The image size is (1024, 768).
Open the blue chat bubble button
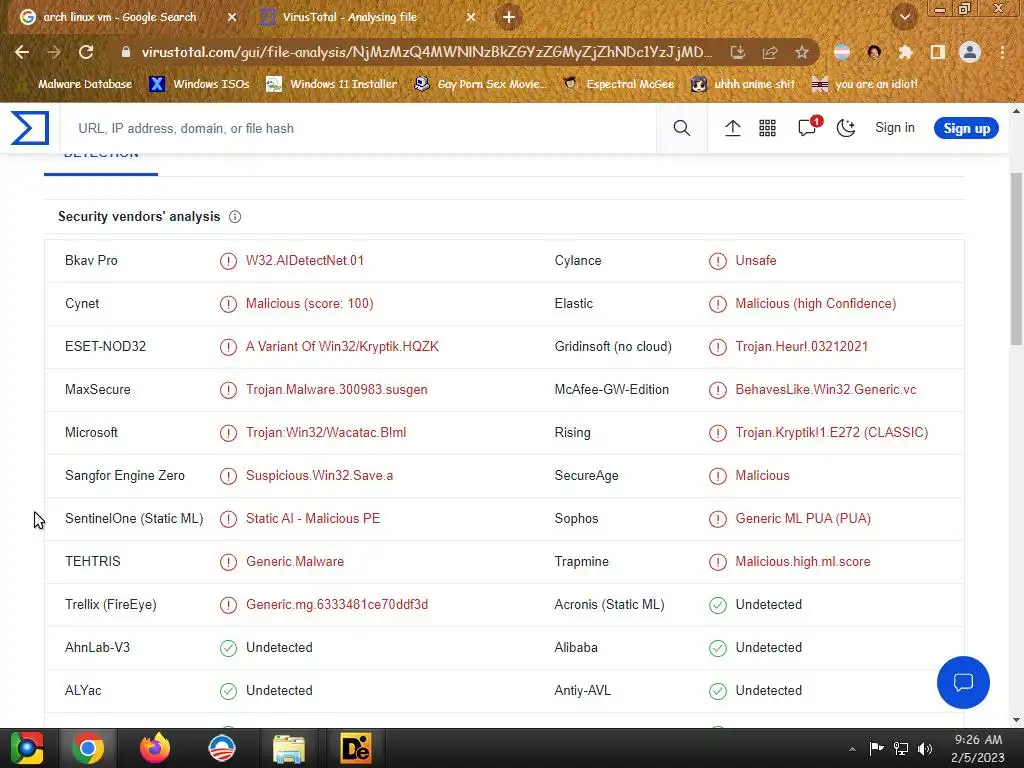[963, 682]
